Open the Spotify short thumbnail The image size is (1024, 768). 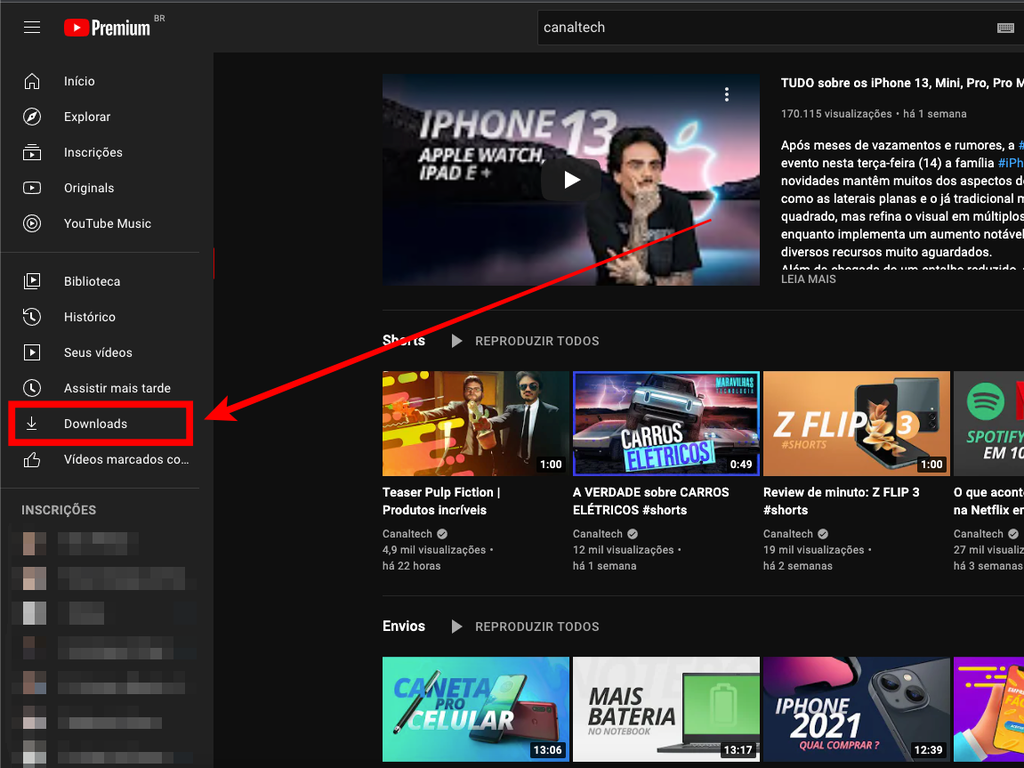tap(989, 423)
